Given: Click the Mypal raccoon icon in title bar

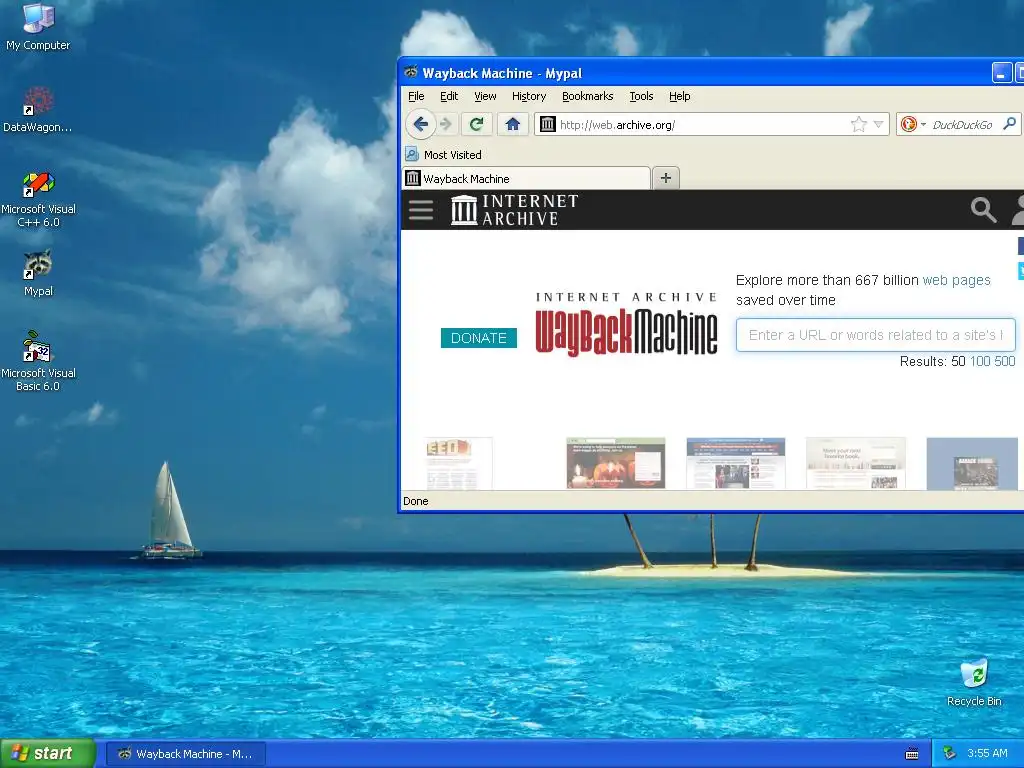Looking at the screenshot, I should coord(411,72).
